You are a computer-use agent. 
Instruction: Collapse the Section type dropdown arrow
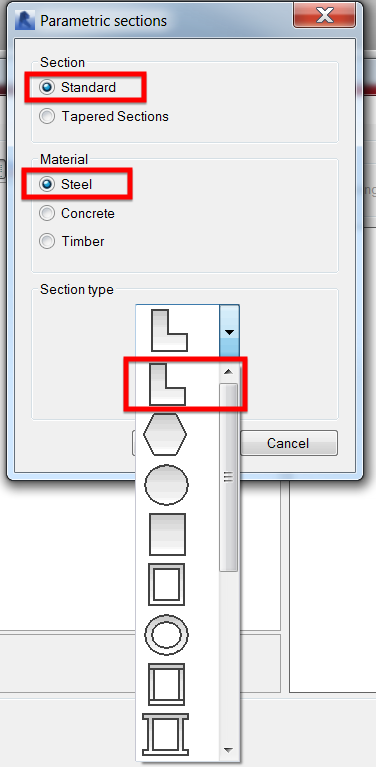pos(229,332)
